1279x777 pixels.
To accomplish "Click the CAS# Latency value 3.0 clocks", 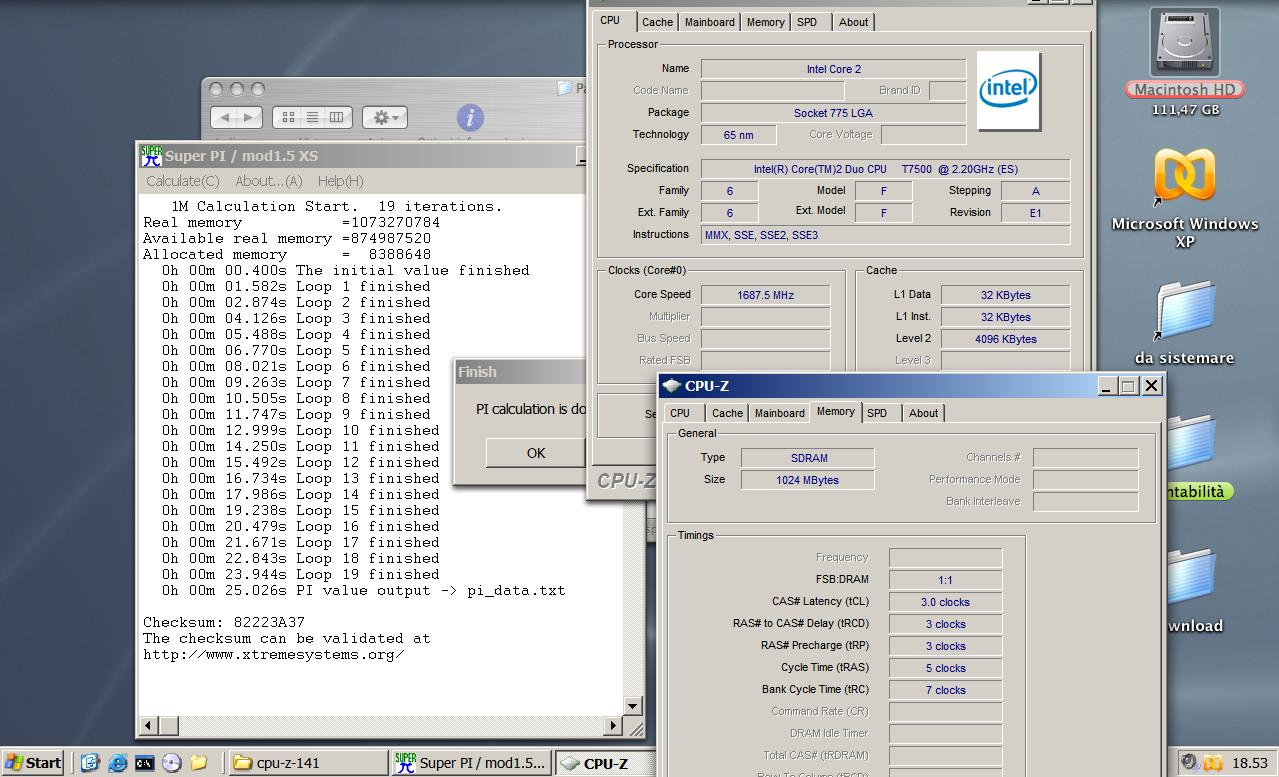I will (945, 602).
